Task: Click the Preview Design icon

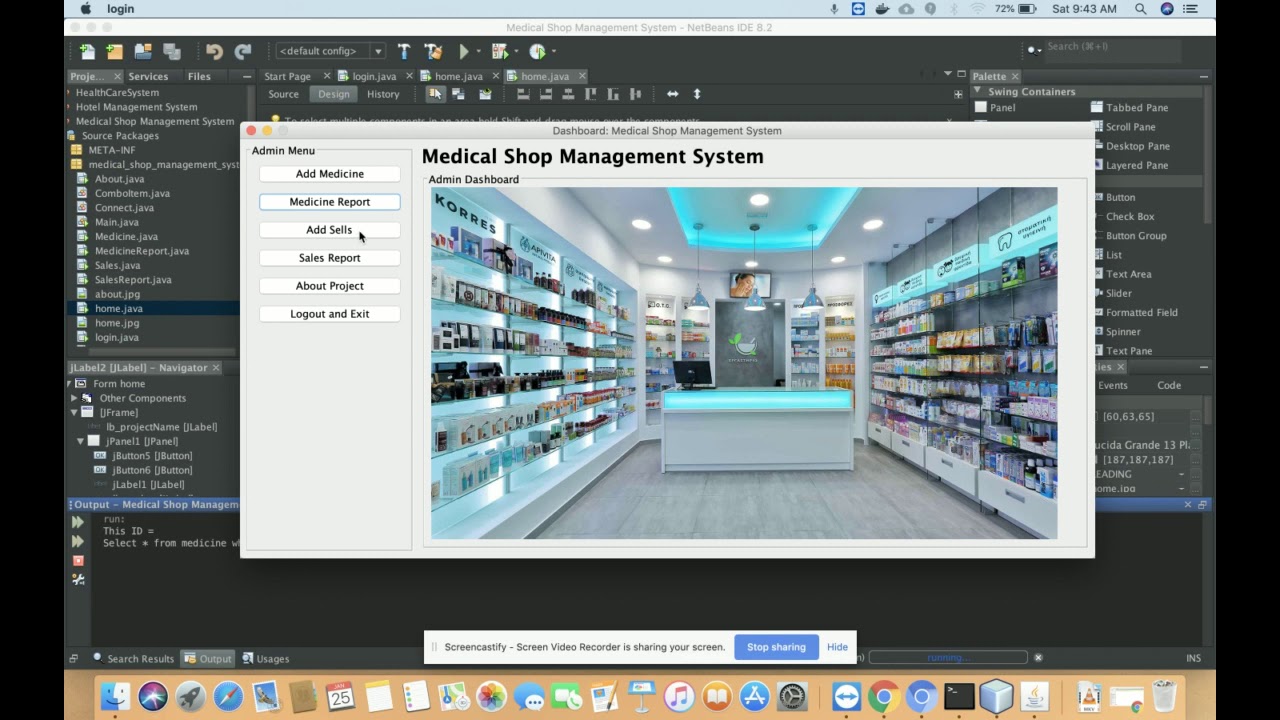Action: pyautogui.click(x=485, y=94)
